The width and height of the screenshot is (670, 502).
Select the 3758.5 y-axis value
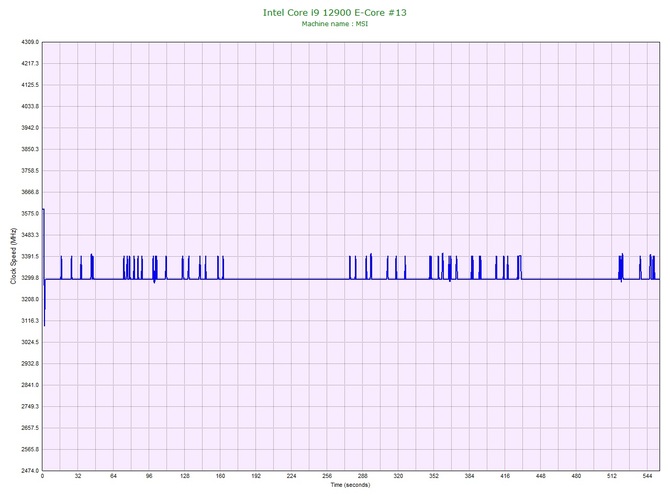tap(30, 170)
